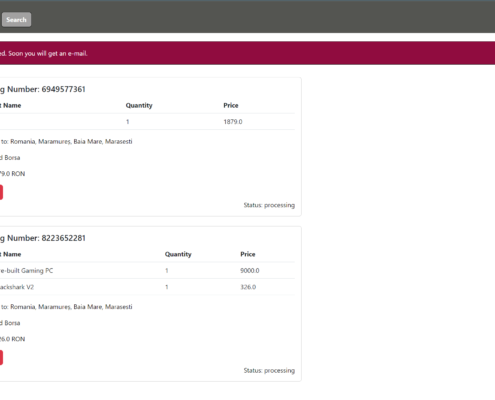Click the red button in order 8223652281

[1, 358]
